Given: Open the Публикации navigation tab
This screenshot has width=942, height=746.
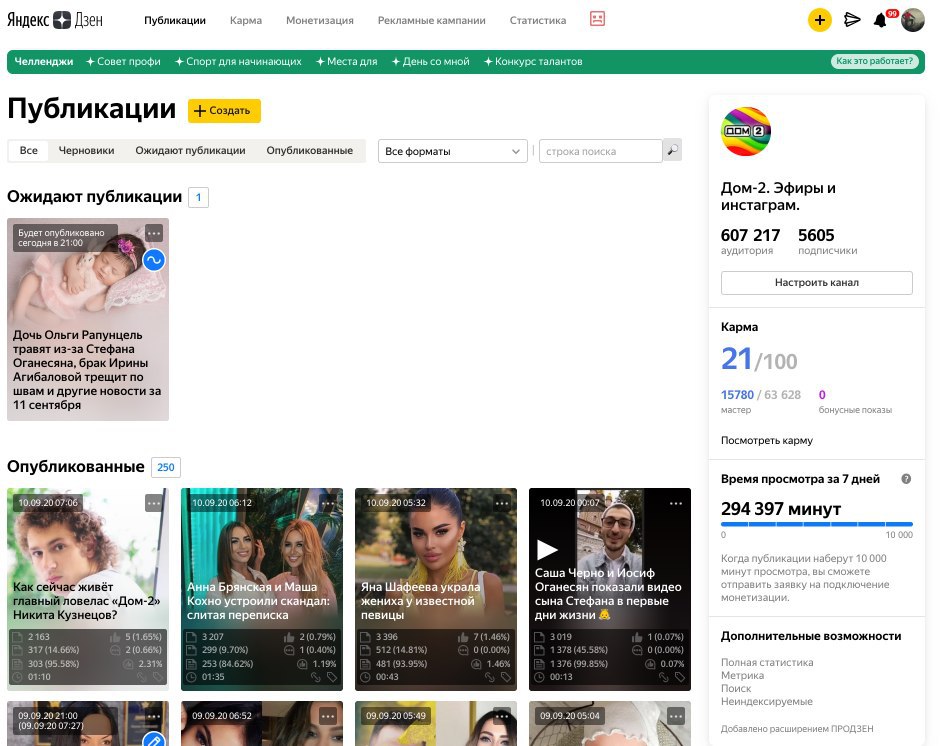Looking at the screenshot, I should [175, 20].
